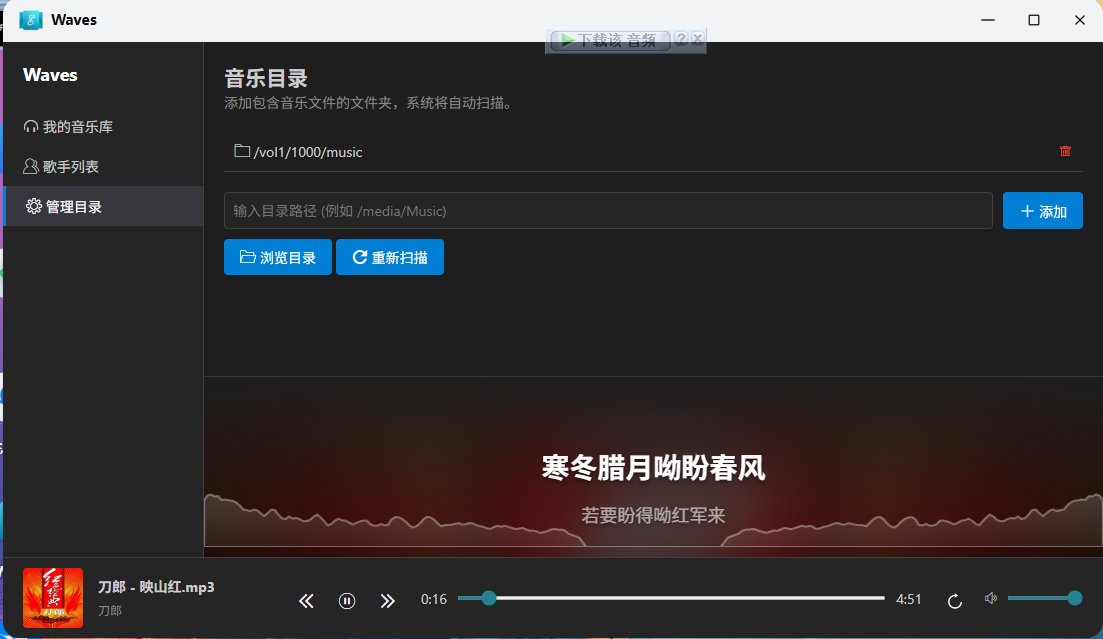Click the Waves sidebar heading
Image resolution: width=1103 pixels, height=639 pixels.
tap(50, 75)
